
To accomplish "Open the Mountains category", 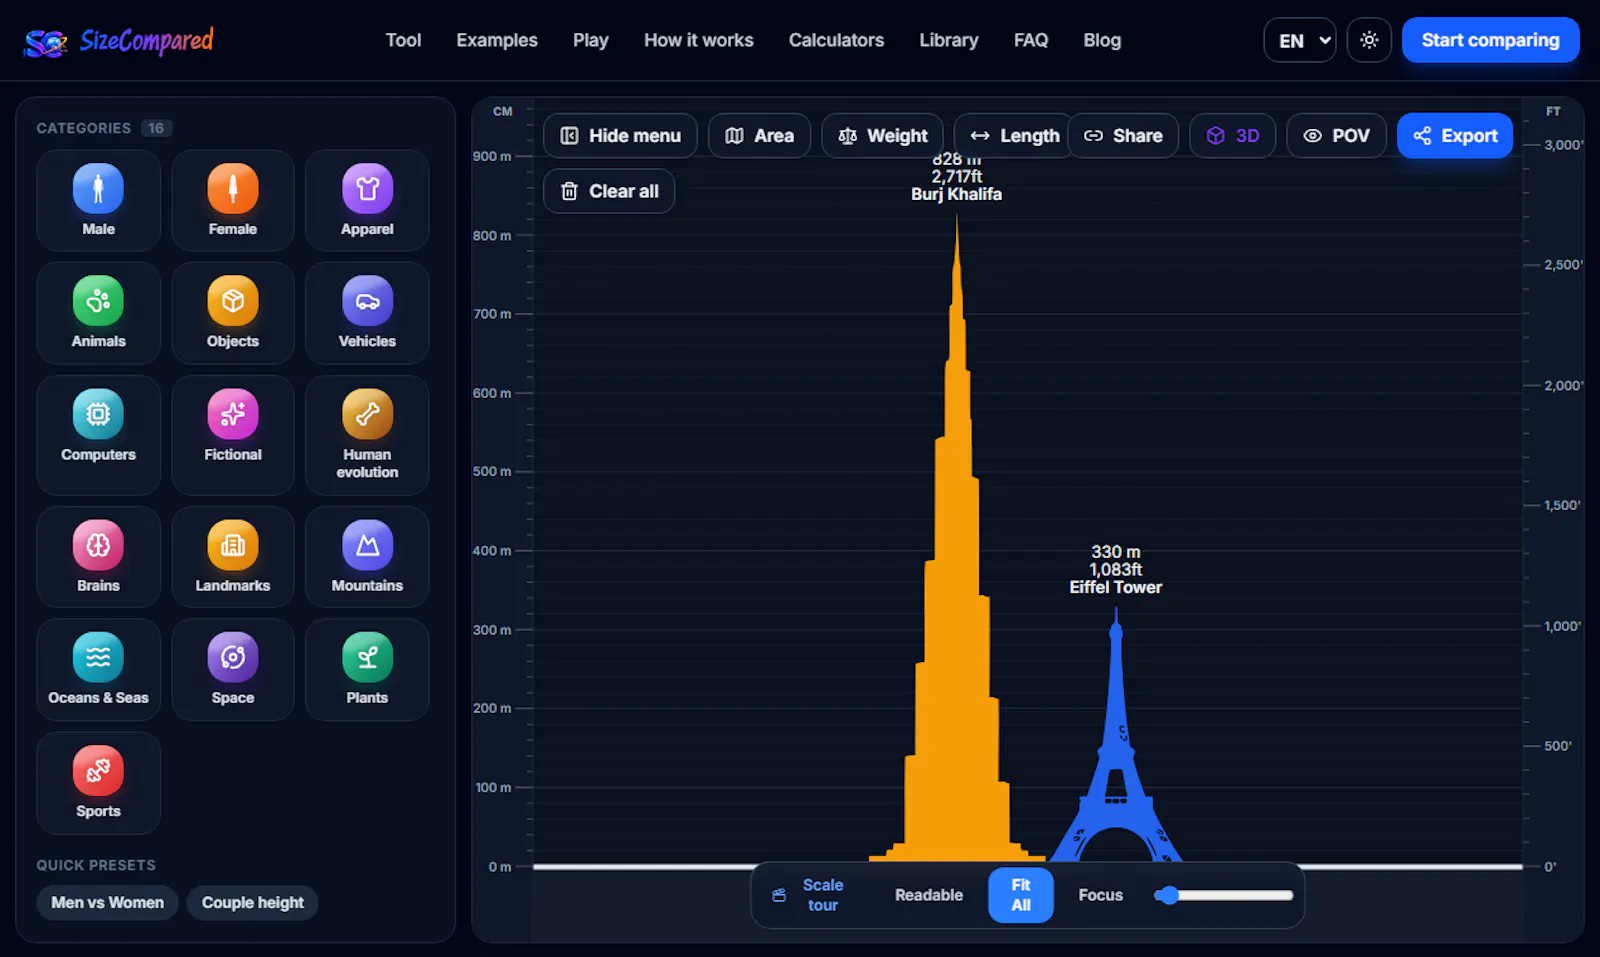I will pos(367,557).
